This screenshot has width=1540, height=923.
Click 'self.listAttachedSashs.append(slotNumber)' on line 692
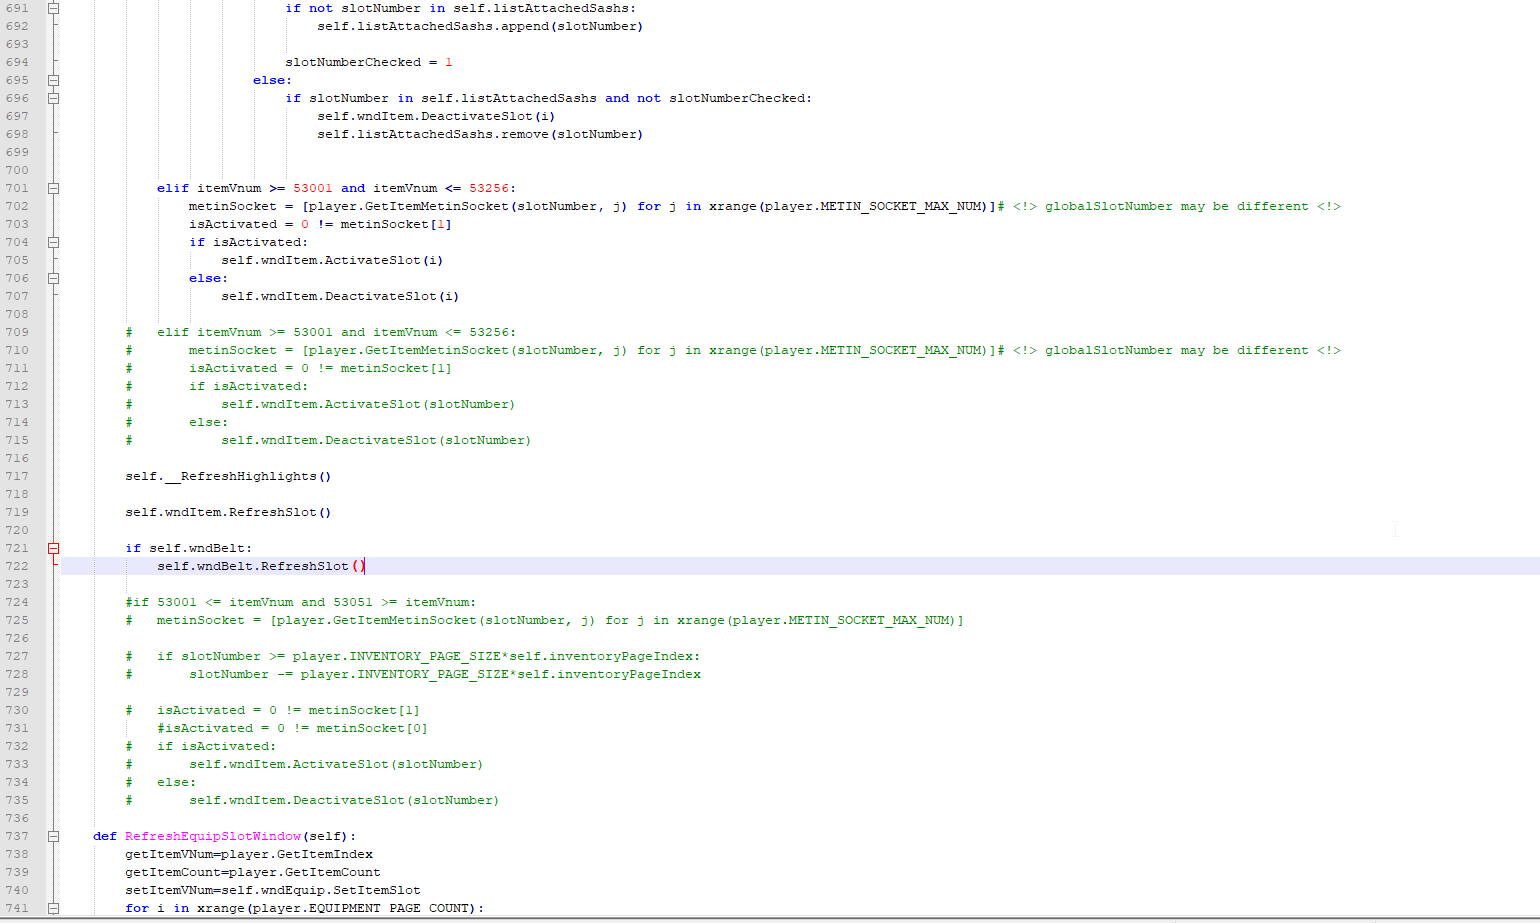coord(480,26)
